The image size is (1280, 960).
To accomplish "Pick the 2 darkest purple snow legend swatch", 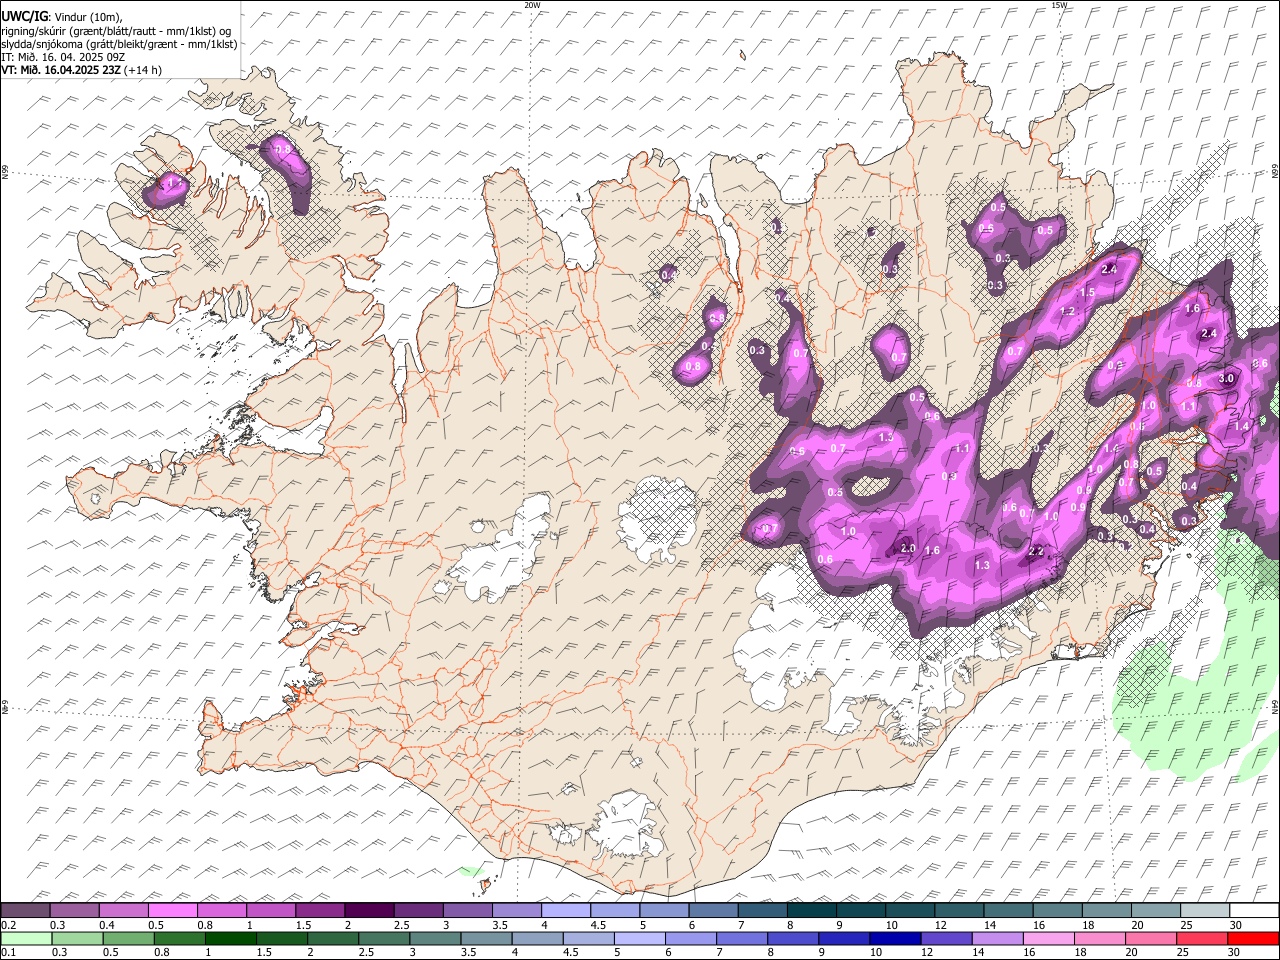I will click(x=369, y=911).
